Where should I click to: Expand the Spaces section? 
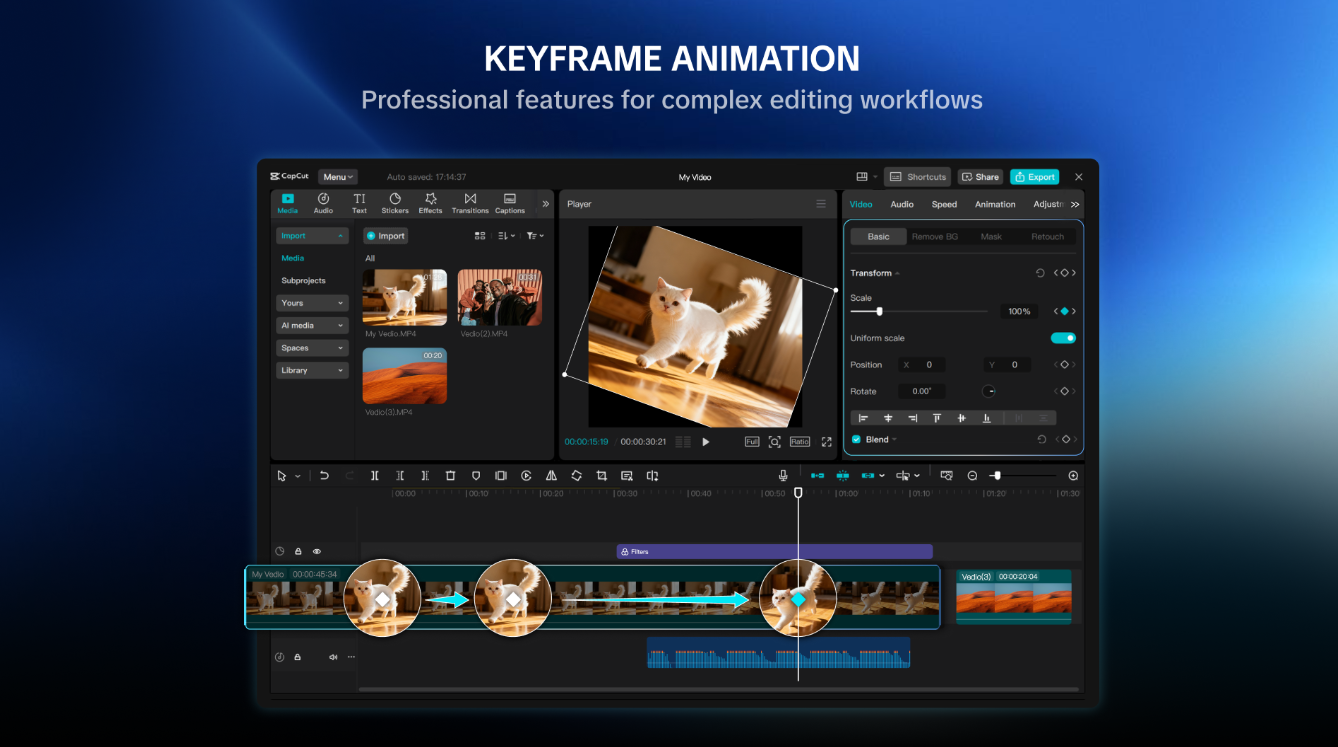[x=312, y=348]
